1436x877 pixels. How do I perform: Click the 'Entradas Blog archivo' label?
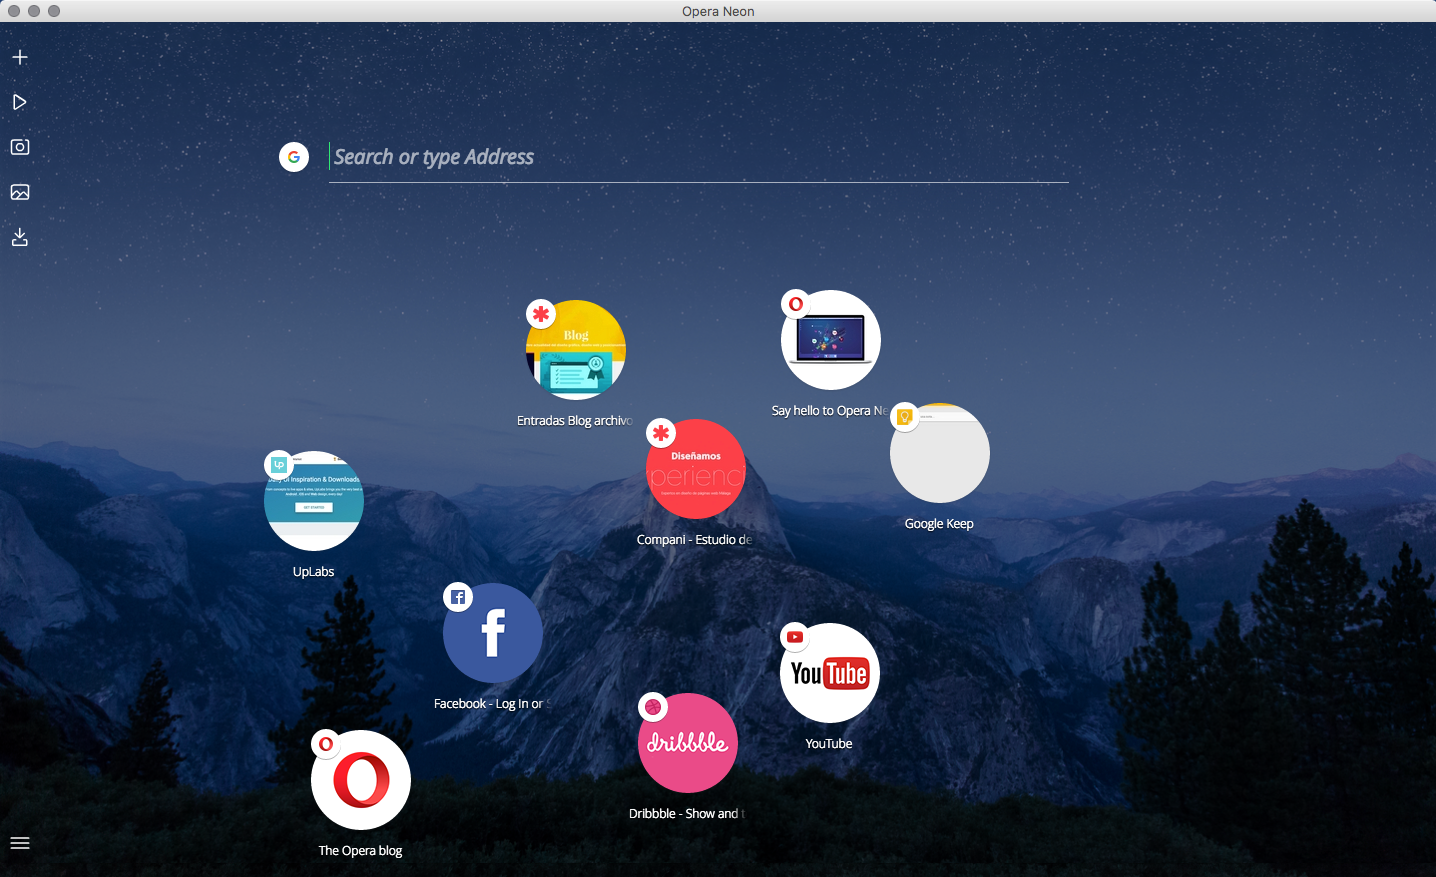[x=575, y=421]
